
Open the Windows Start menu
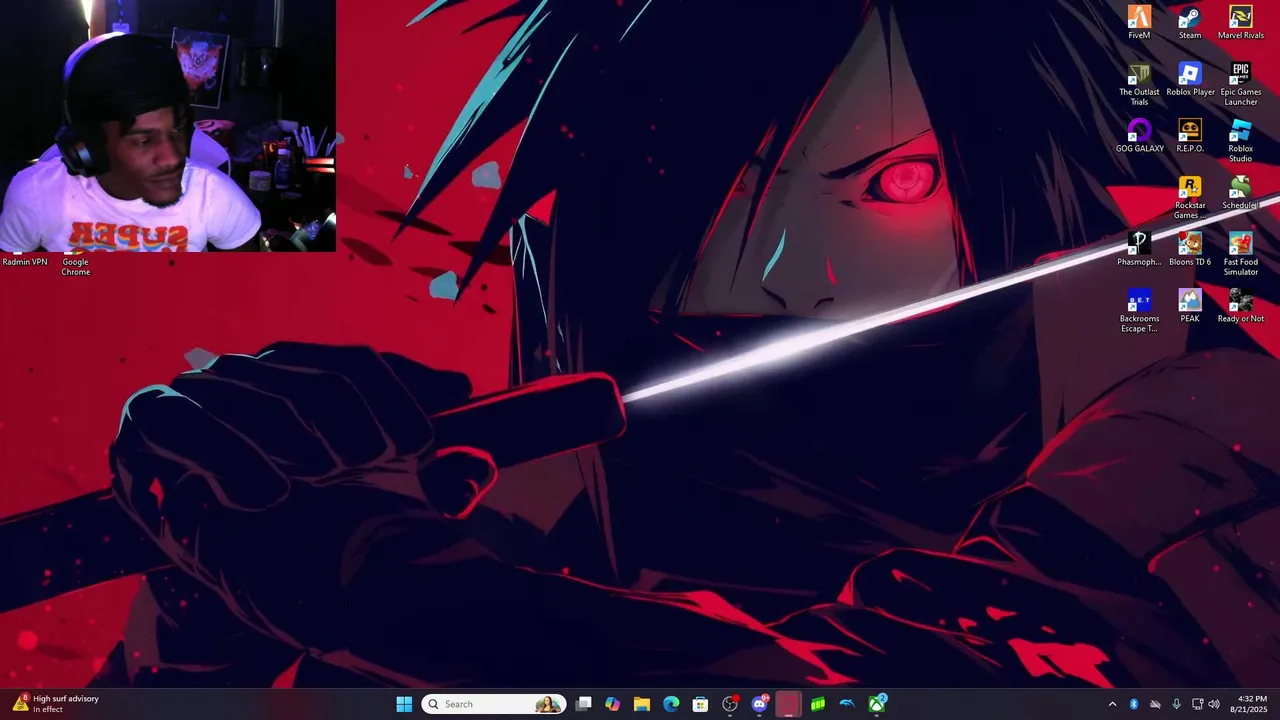(404, 704)
